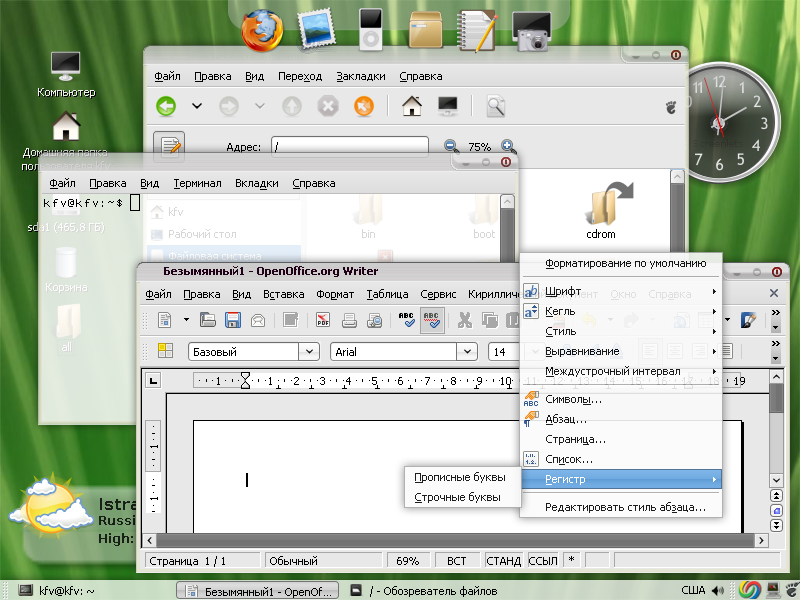Click the Reload icon in file browser

click(x=364, y=107)
